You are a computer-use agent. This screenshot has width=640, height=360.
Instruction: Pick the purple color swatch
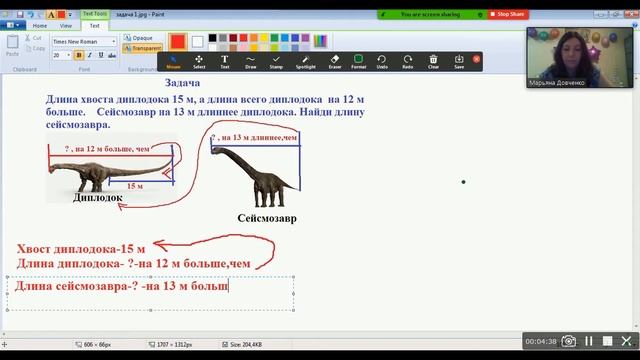click(305, 38)
